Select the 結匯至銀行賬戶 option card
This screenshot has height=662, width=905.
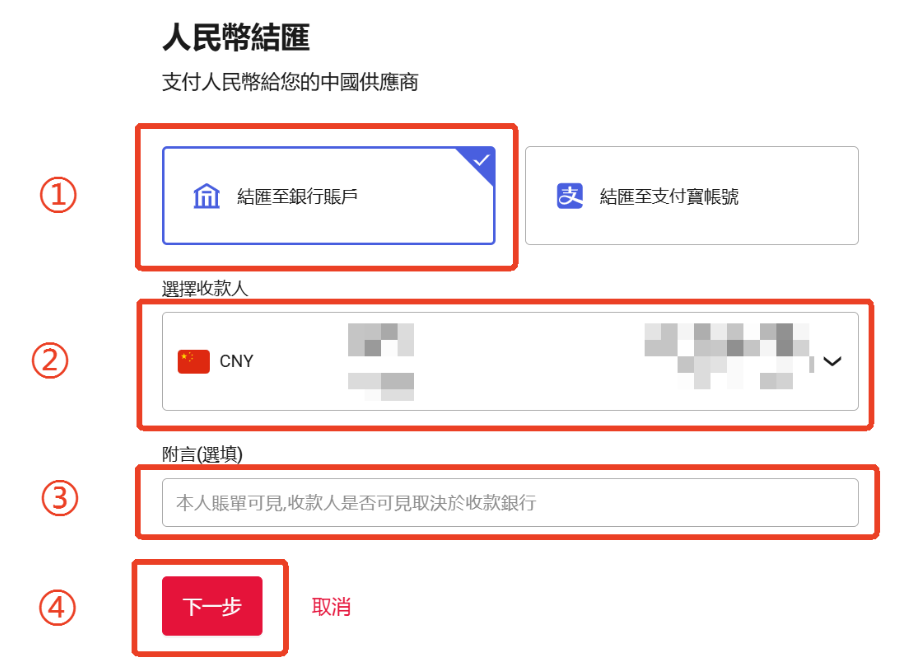(x=328, y=196)
